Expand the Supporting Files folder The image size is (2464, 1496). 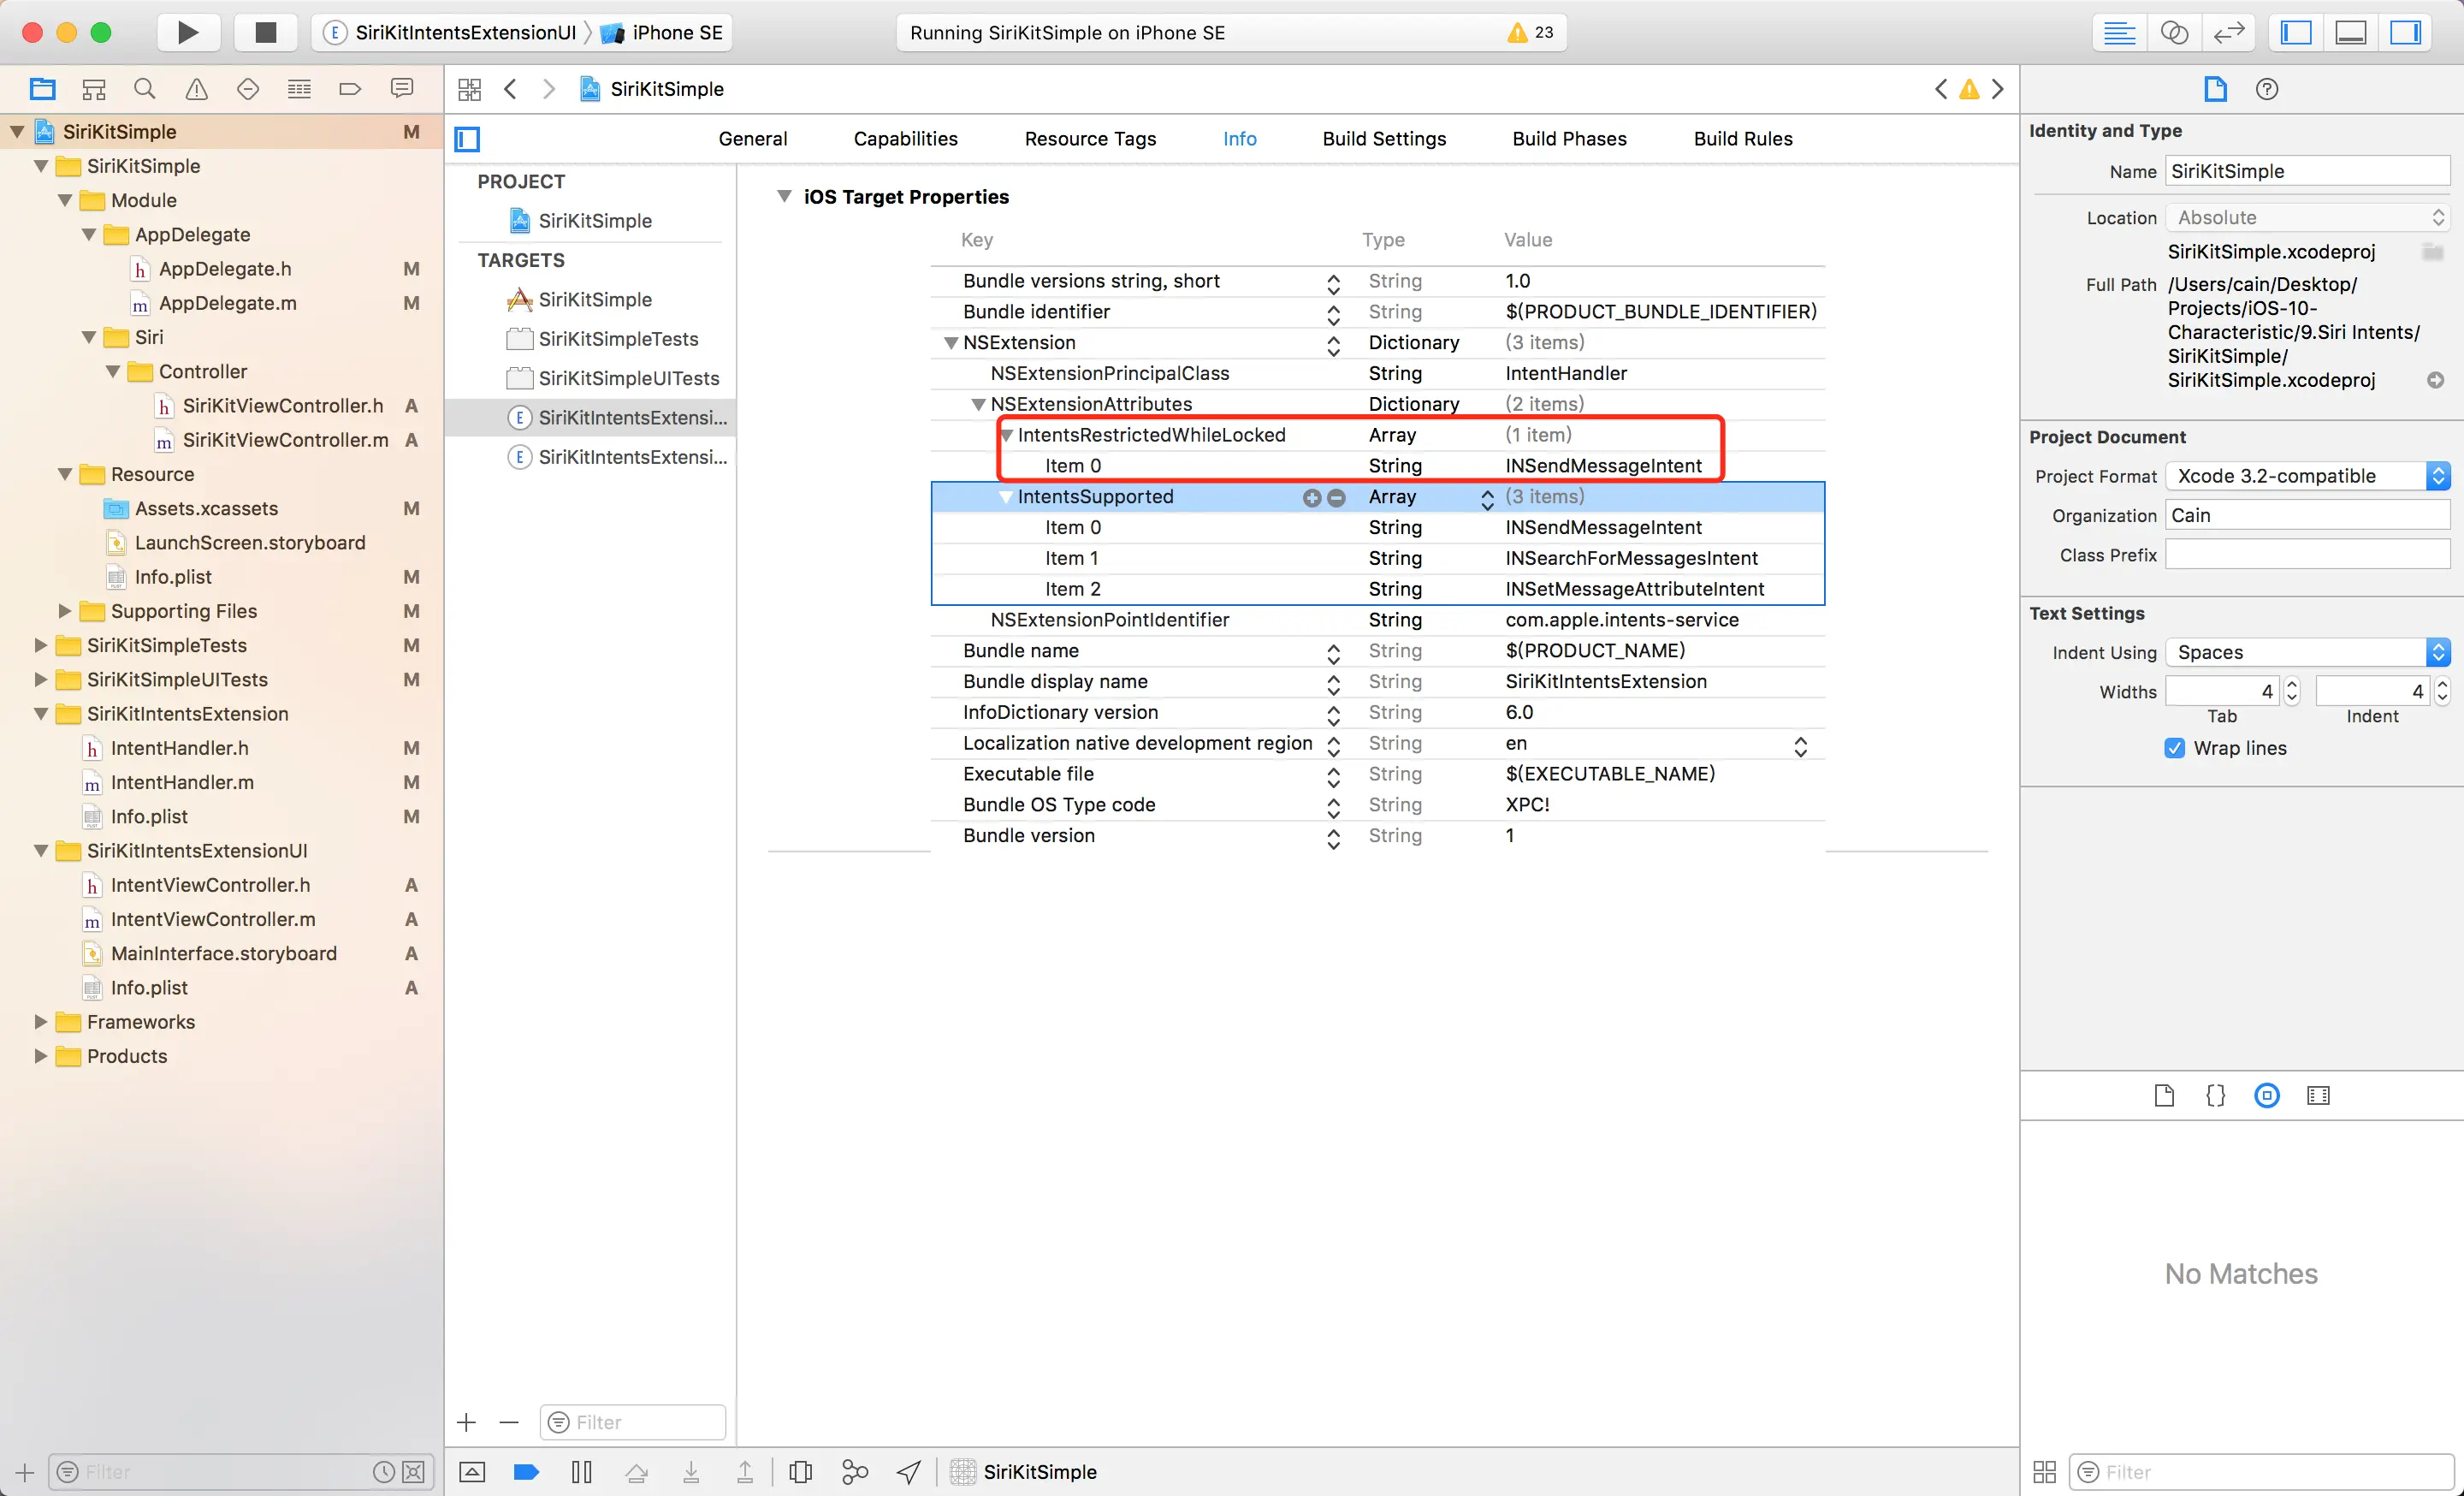tap(65, 611)
